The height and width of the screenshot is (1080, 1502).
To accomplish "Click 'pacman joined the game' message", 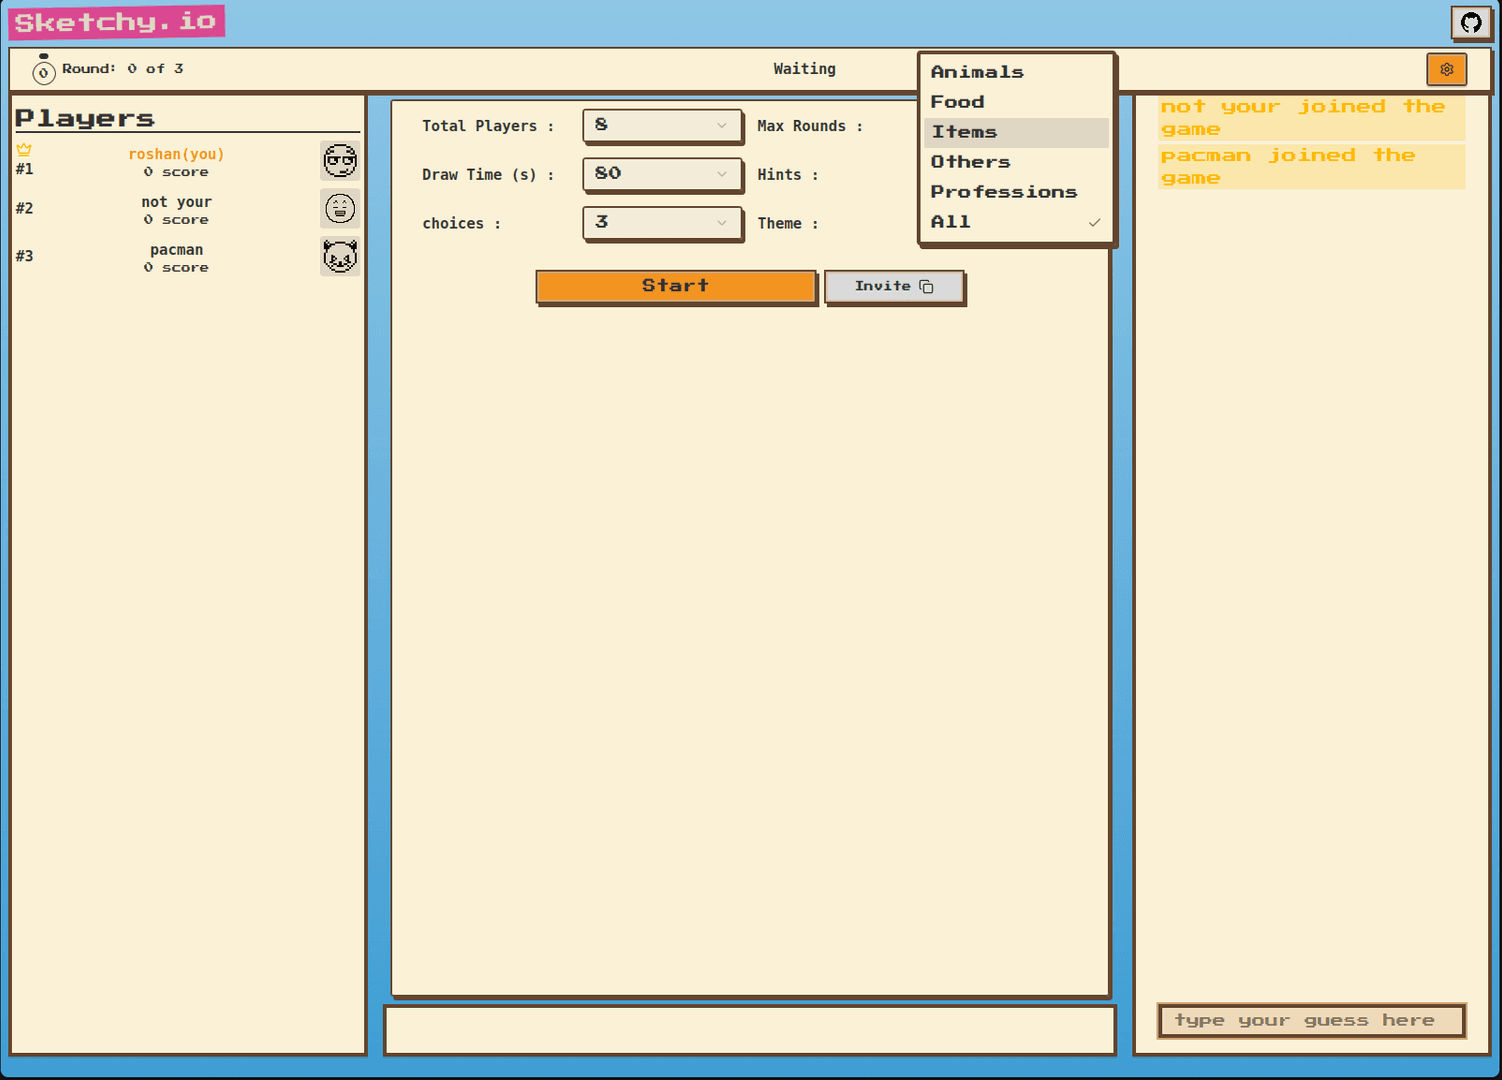I will 1311,167.
